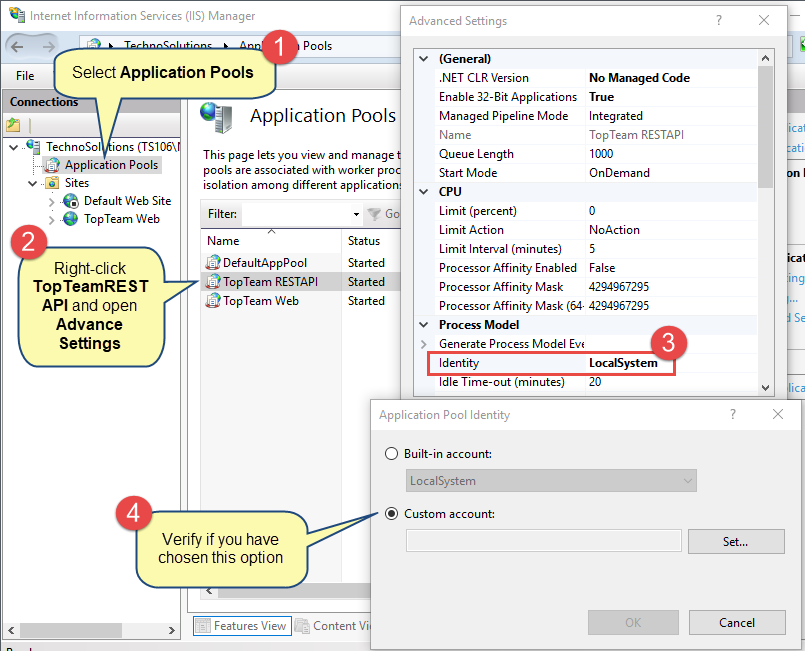This screenshot has height=651, width=805.
Task: Select the Built-in account radio button
Action: click(x=391, y=454)
